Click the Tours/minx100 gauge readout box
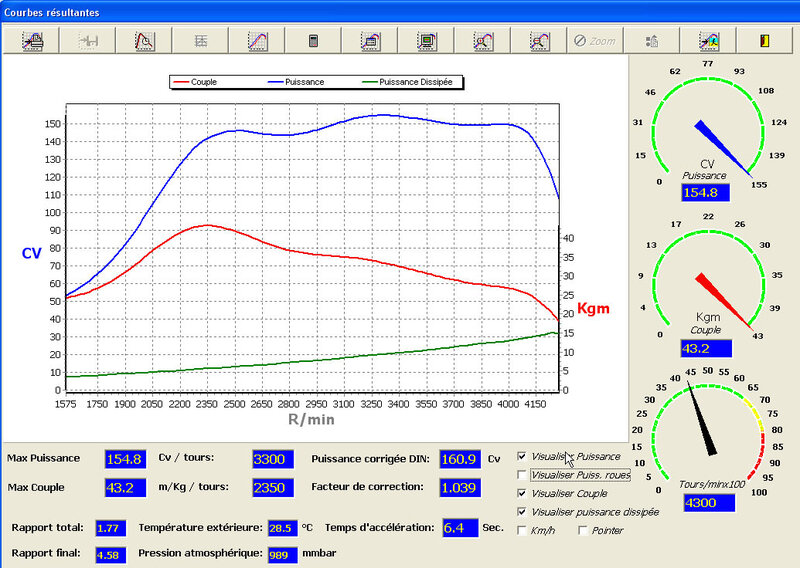This screenshot has width=800, height=568. point(707,503)
